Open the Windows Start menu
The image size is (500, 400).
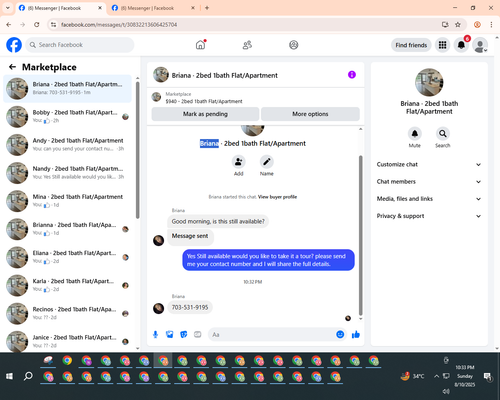click(x=9, y=376)
